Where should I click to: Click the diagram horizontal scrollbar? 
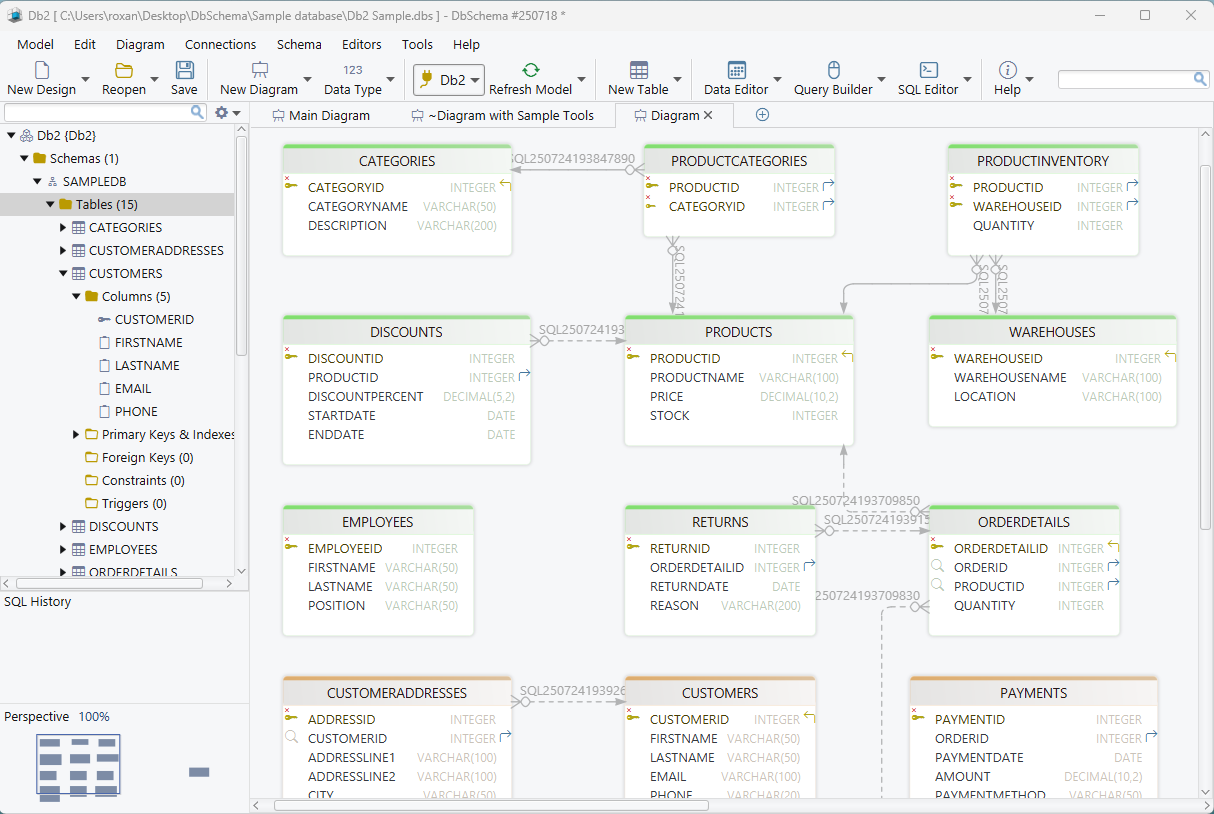click(x=490, y=805)
